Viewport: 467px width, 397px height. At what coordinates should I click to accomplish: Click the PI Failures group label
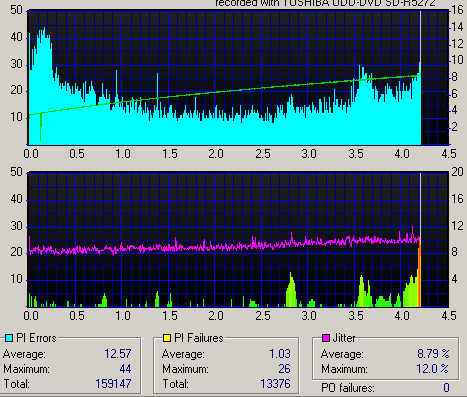(x=199, y=338)
